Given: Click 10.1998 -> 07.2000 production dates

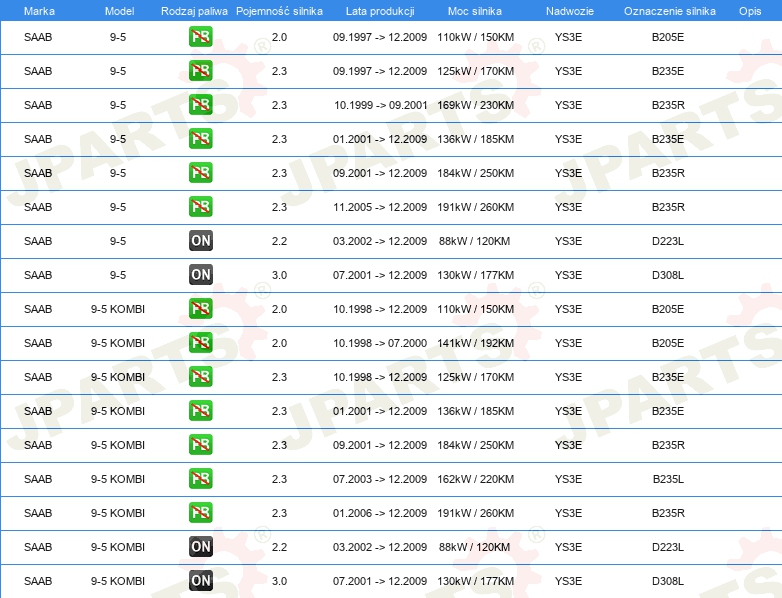Looking at the screenshot, I should click(x=380, y=343).
